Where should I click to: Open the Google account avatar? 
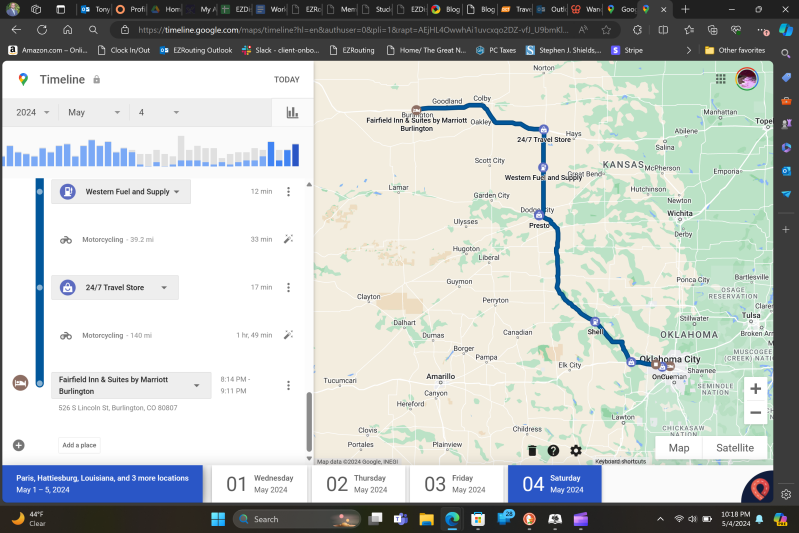[x=747, y=78]
